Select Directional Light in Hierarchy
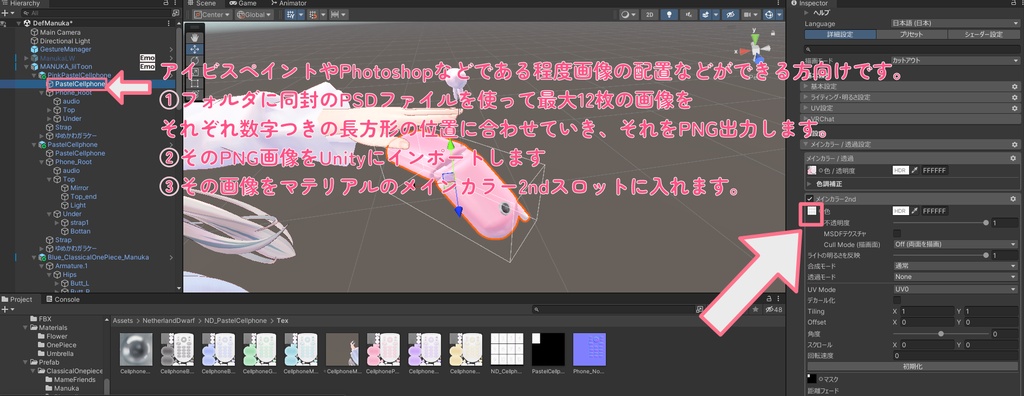Image resolution: width=1024 pixels, height=396 pixels. tap(65, 41)
